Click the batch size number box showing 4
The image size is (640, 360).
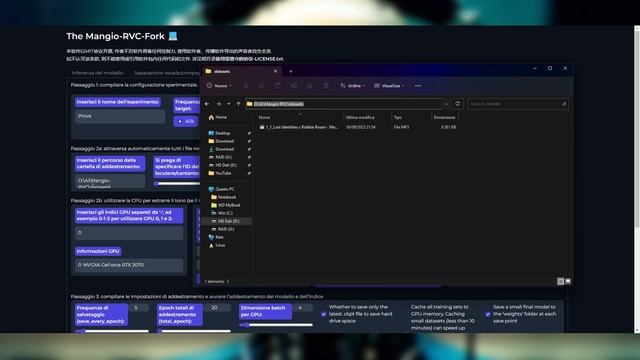(303, 308)
